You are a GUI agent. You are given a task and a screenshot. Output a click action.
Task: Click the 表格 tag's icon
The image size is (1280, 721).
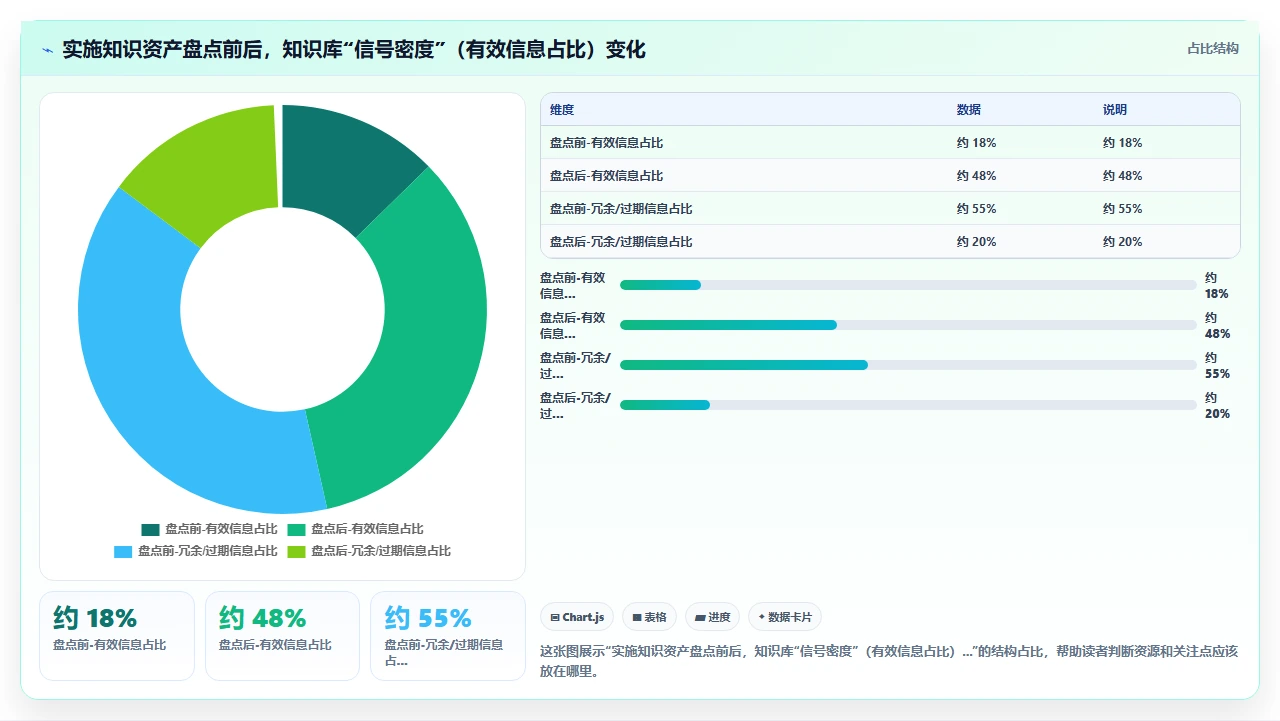coord(637,618)
